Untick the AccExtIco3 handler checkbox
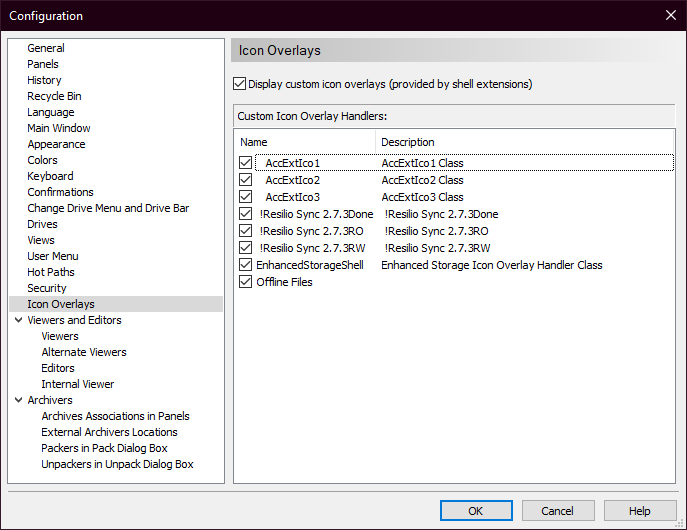Image resolution: width=687 pixels, height=530 pixels. click(x=246, y=197)
